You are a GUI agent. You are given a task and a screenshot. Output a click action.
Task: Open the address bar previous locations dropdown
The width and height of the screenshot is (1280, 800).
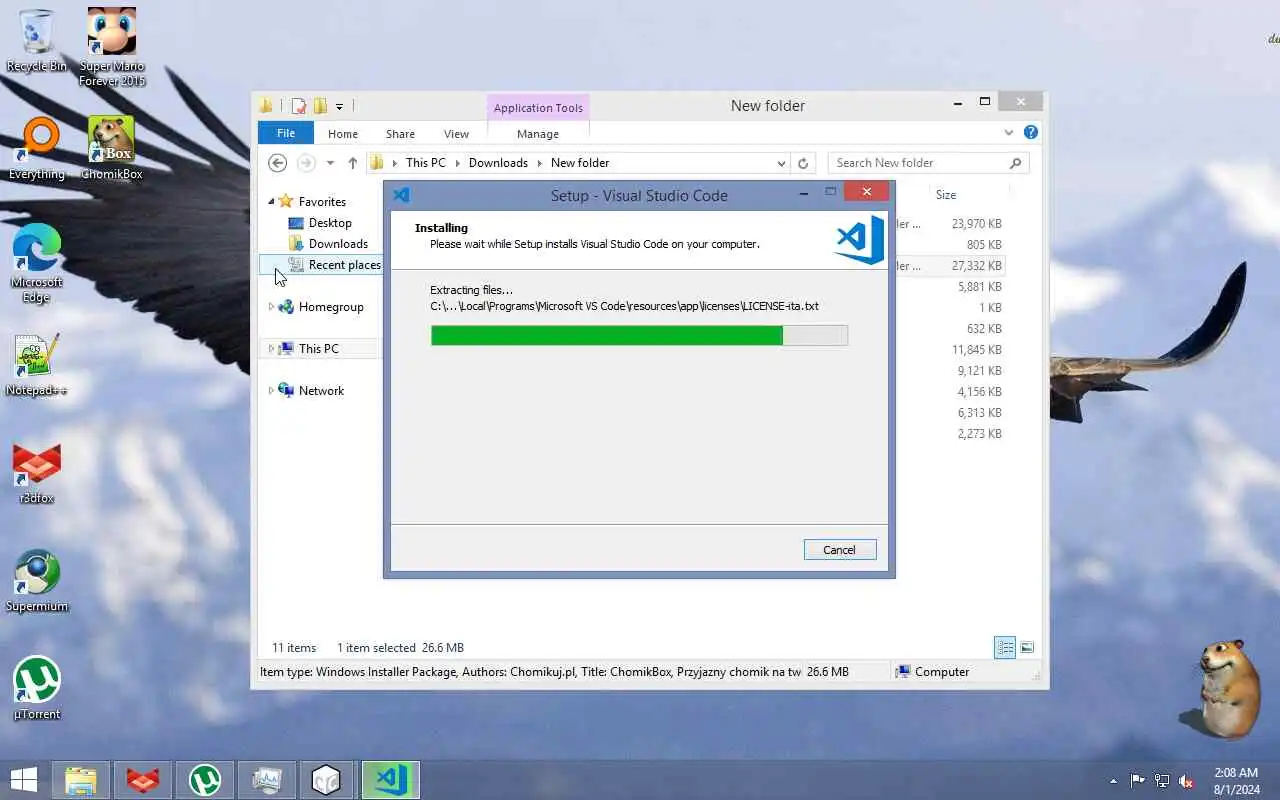[781, 163]
